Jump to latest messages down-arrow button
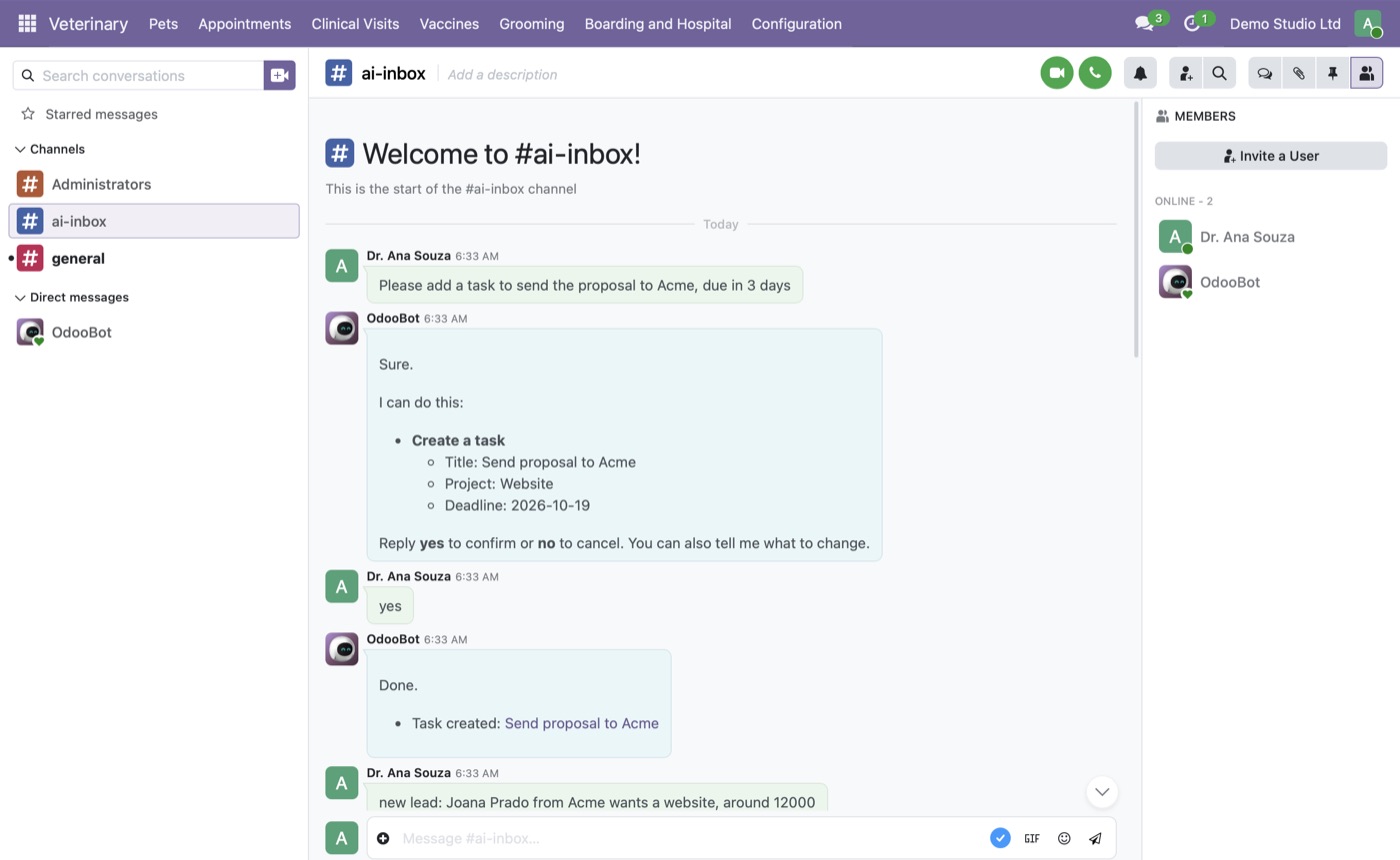 (1102, 792)
